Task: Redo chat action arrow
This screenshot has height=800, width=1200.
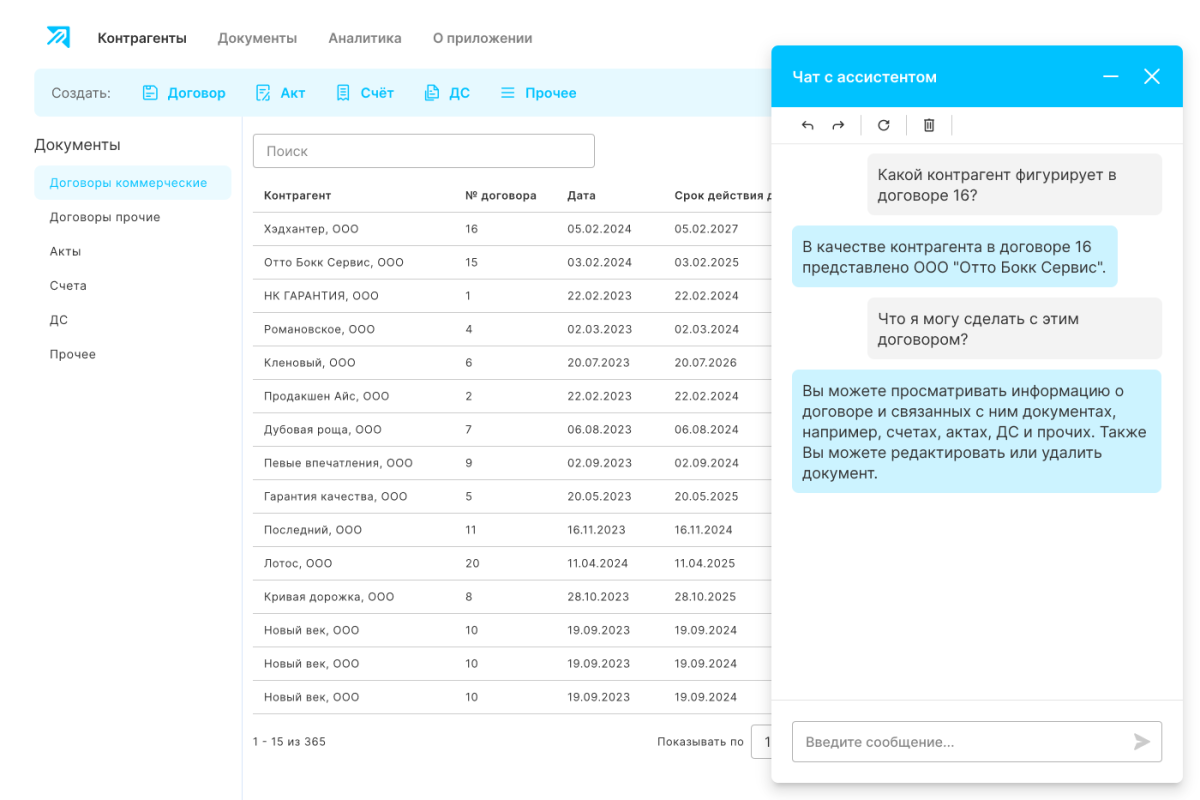Action: [x=838, y=125]
